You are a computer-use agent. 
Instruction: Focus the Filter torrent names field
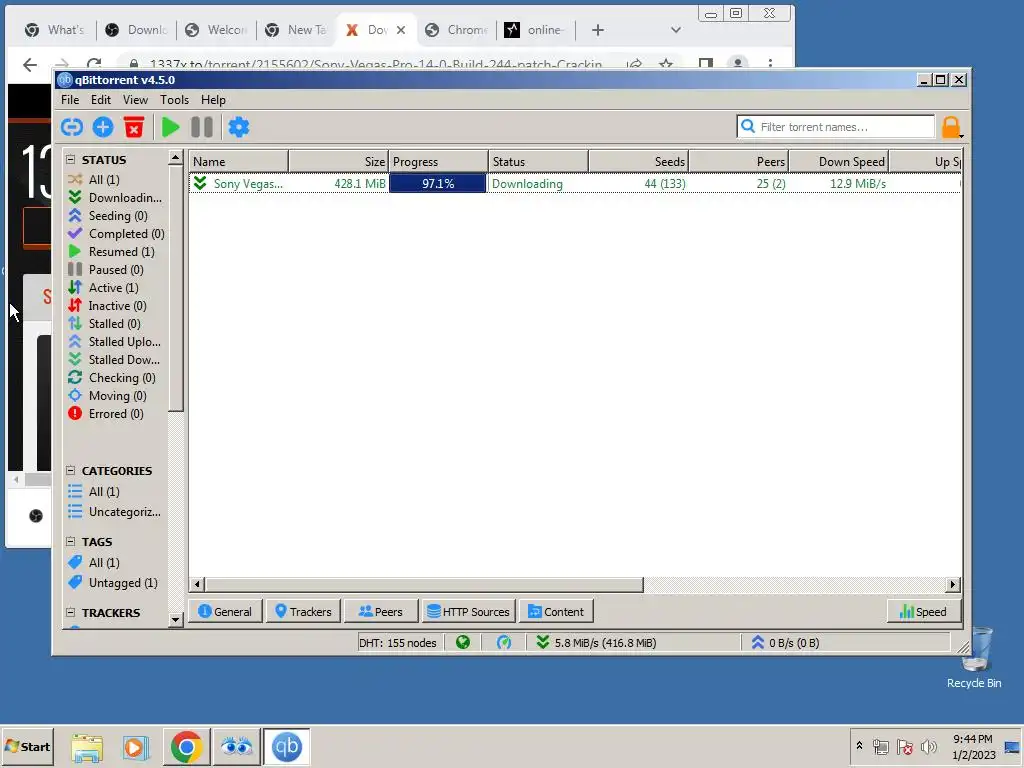pos(836,127)
